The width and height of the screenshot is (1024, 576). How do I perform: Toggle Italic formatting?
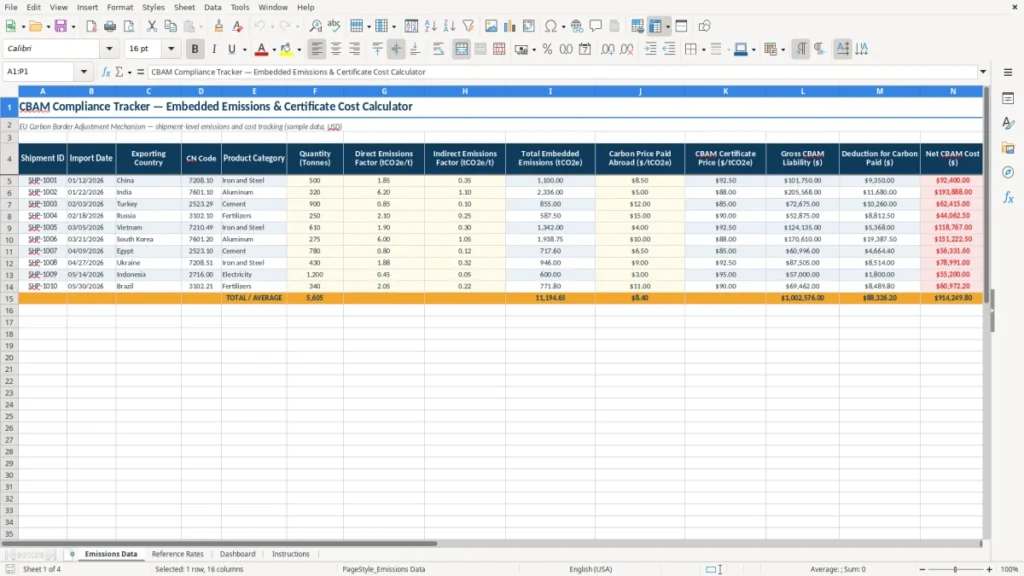pos(214,49)
